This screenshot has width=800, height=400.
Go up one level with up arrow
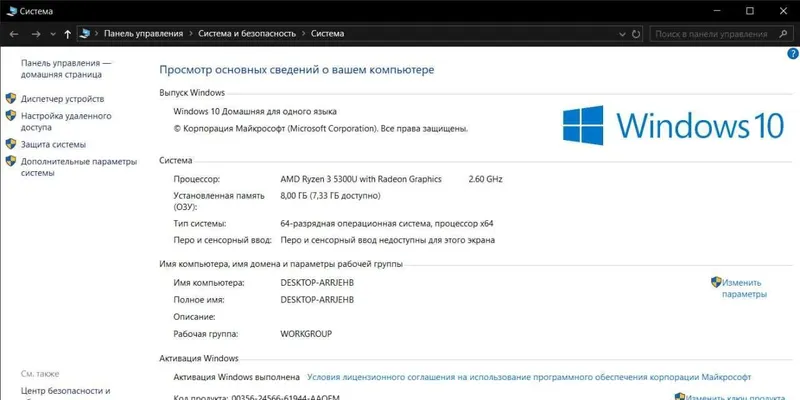[x=67, y=34]
